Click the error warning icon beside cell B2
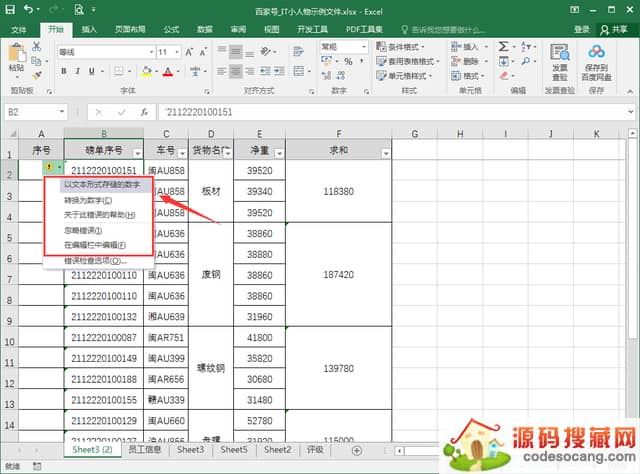Screen dimensions: 640x474 pos(49,168)
